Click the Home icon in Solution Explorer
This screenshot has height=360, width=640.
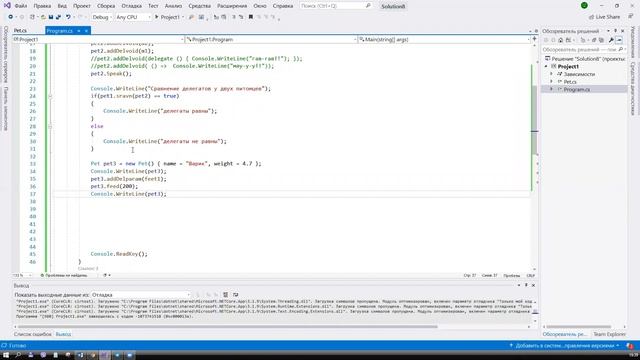point(560,40)
